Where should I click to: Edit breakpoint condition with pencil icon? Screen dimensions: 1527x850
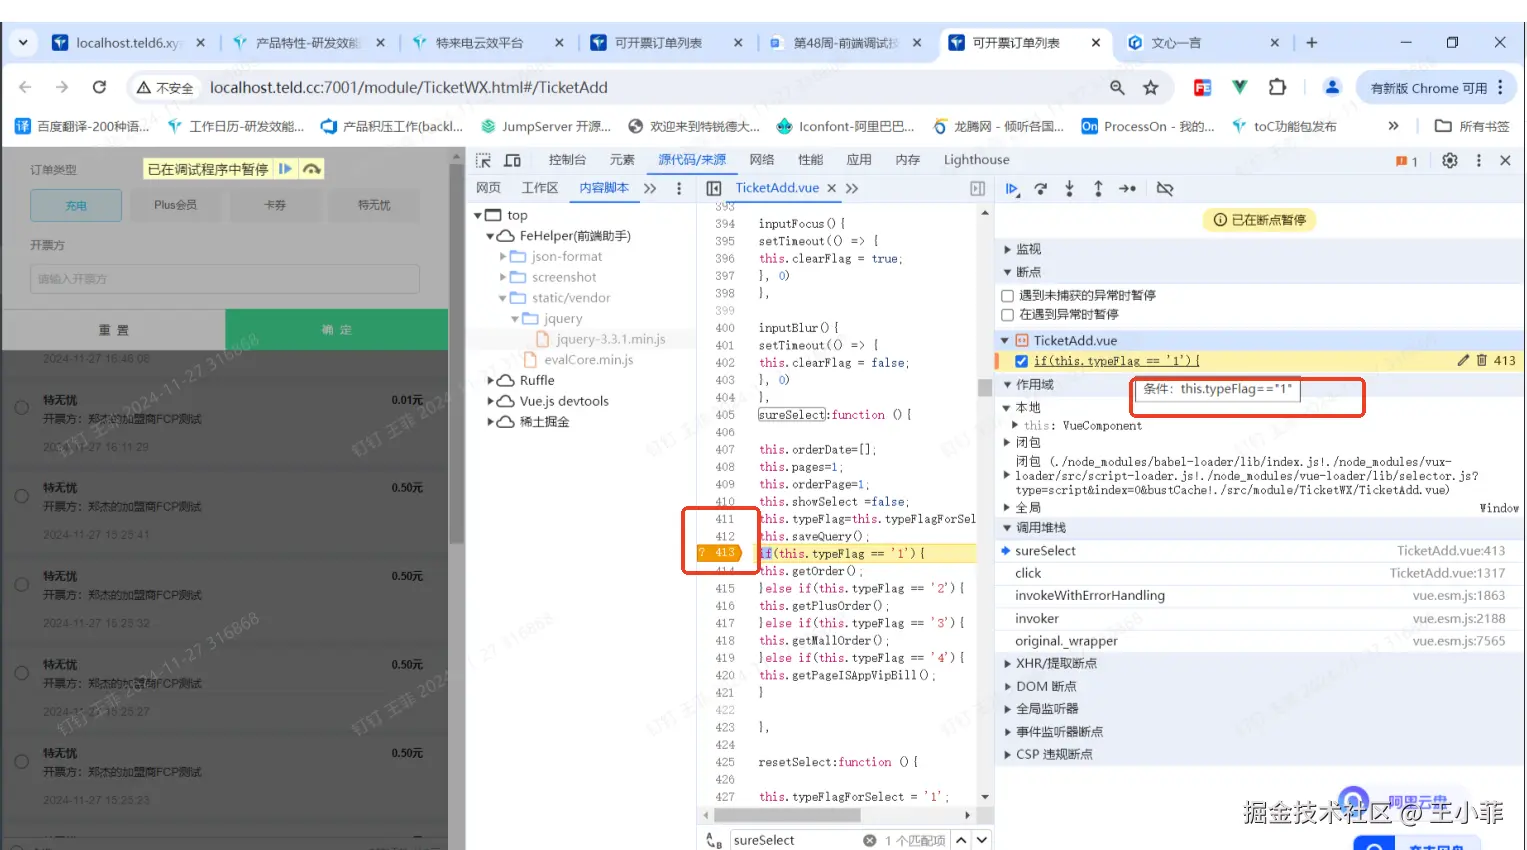pyautogui.click(x=1463, y=360)
